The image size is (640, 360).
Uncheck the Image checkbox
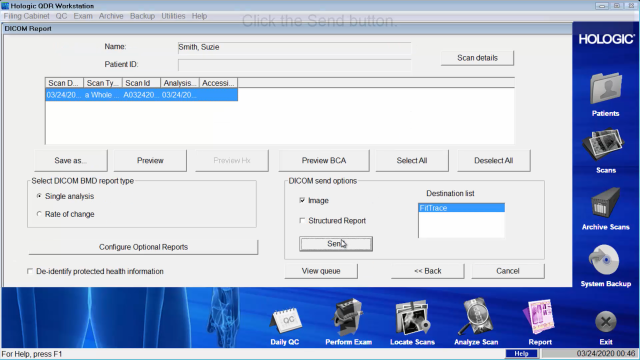pos(302,200)
